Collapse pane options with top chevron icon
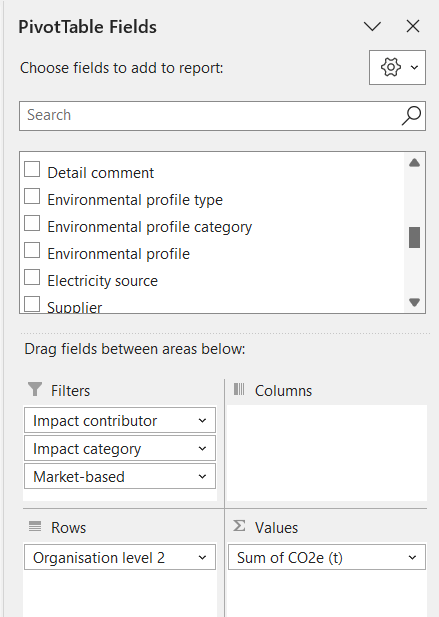This screenshot has width=439, height=617. [x=372, y=27]
